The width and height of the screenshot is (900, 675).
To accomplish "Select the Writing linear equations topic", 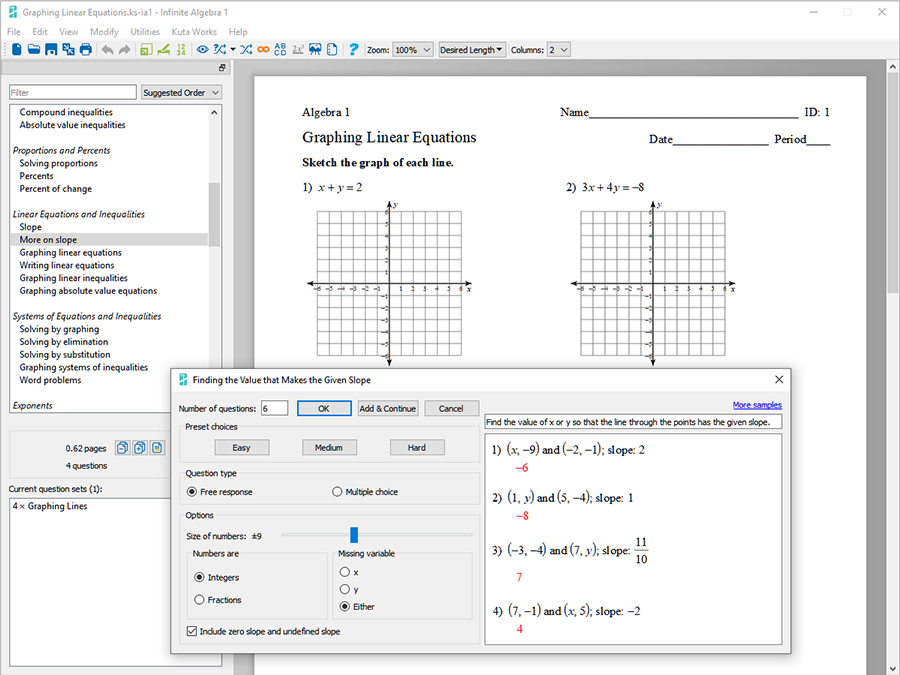I will click(67, 265).
